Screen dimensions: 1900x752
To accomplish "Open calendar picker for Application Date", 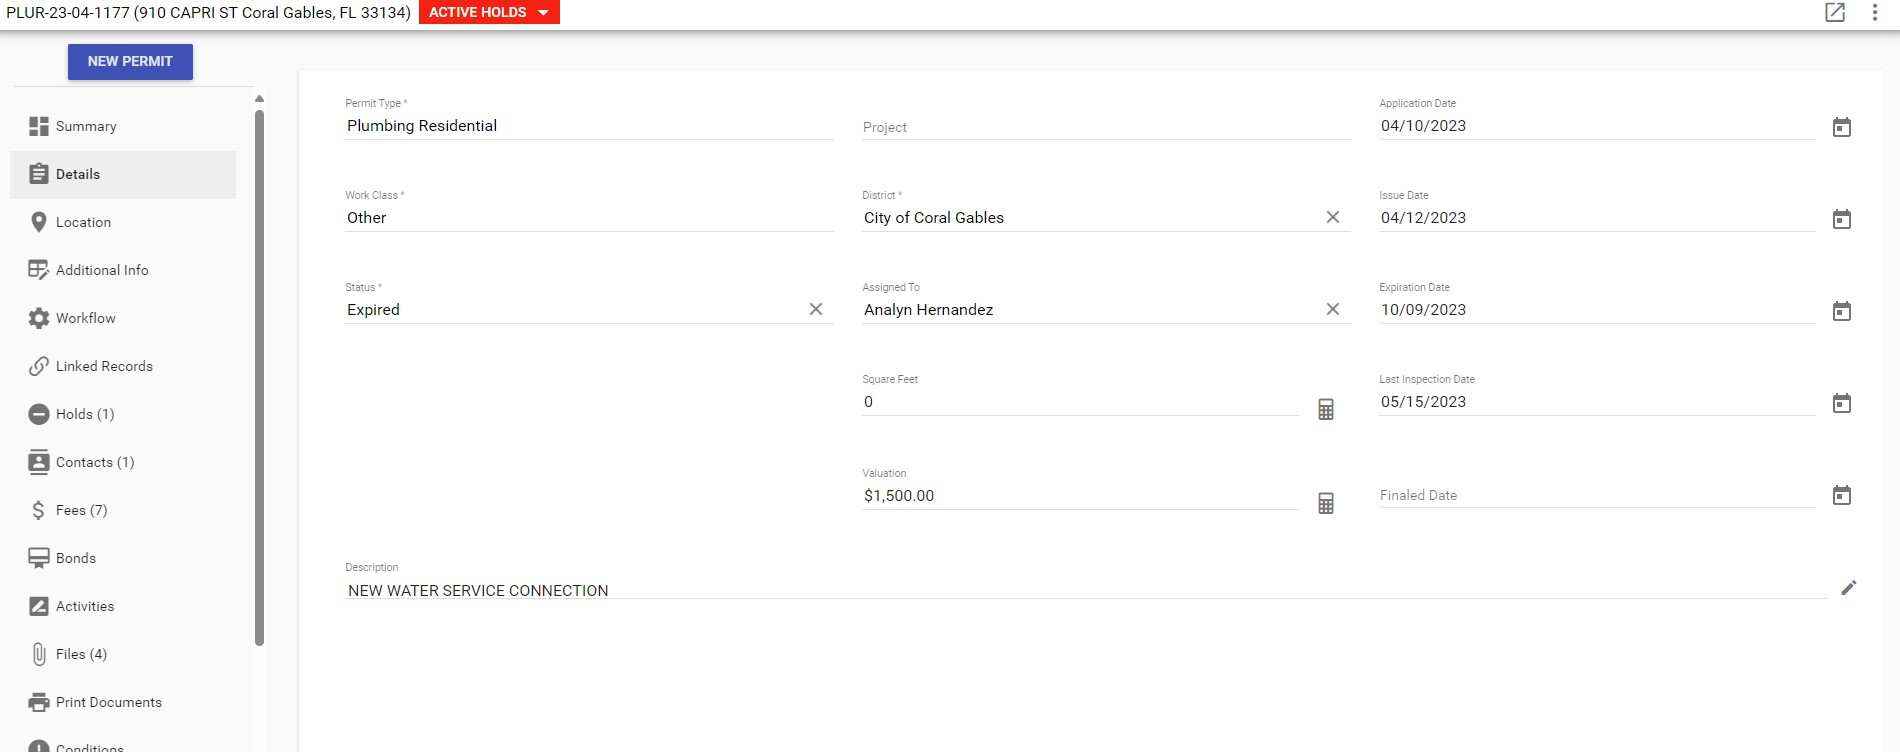I will [1841, 127].
